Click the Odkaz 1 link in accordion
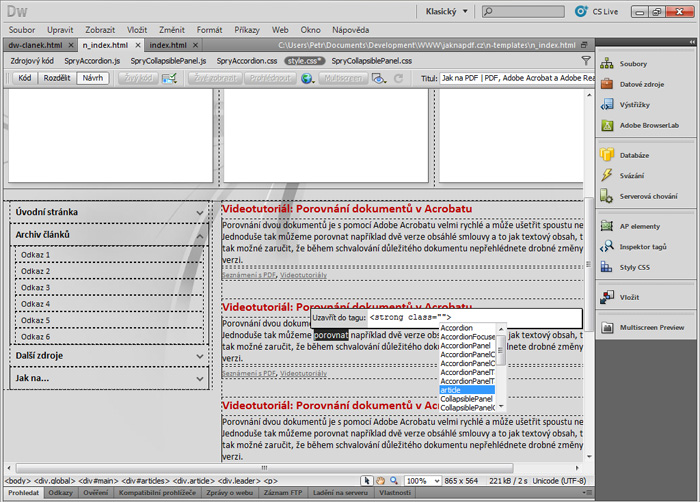This screenshot has height=502, width=700. [x=36, y=255]
